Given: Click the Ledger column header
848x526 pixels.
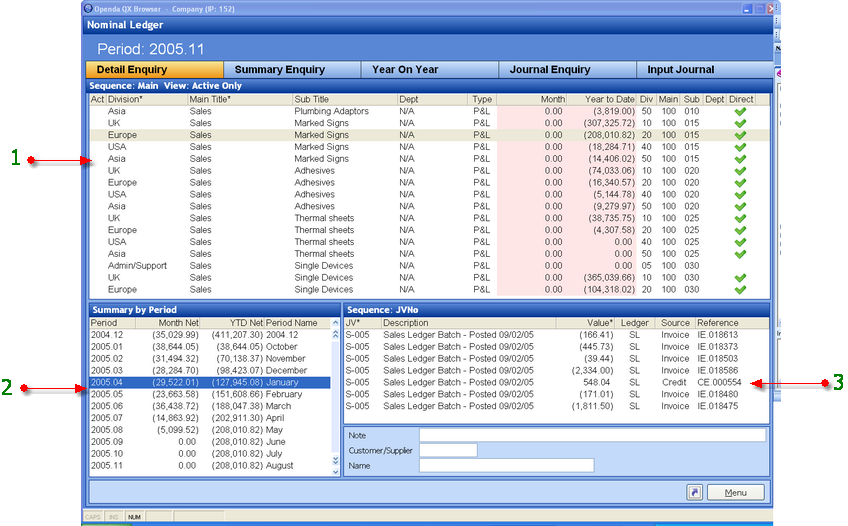Looking at the screenshot, I should pos(635,323).
